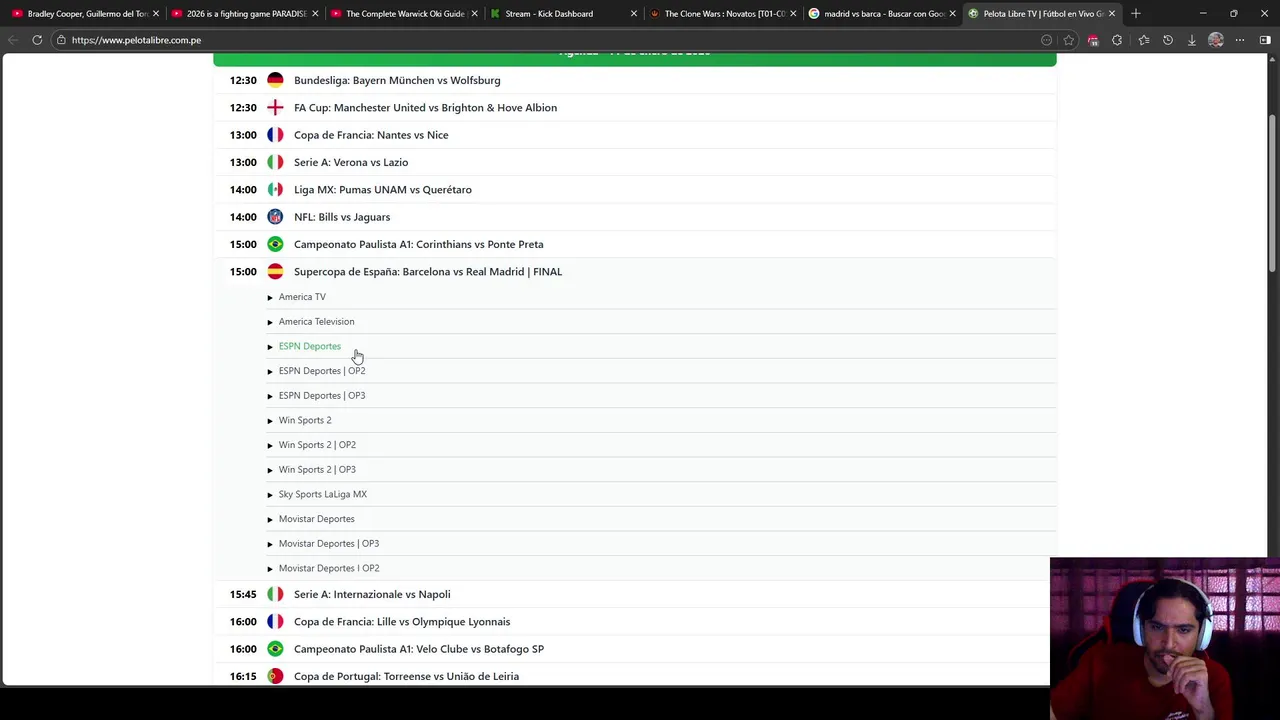
Task: Click the back arrow in browser toolbar
Action: tap(13, 40)
